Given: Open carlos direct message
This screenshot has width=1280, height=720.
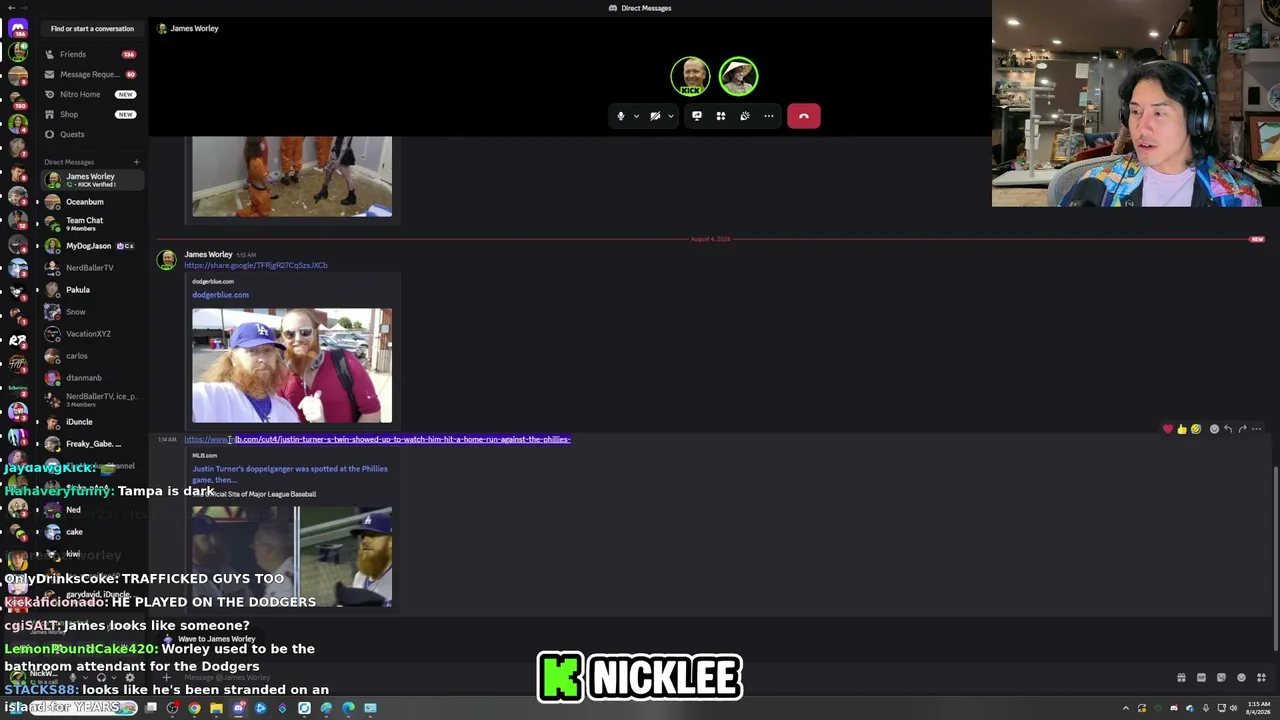Looking at the screenshot, I should tap(92, 356).
